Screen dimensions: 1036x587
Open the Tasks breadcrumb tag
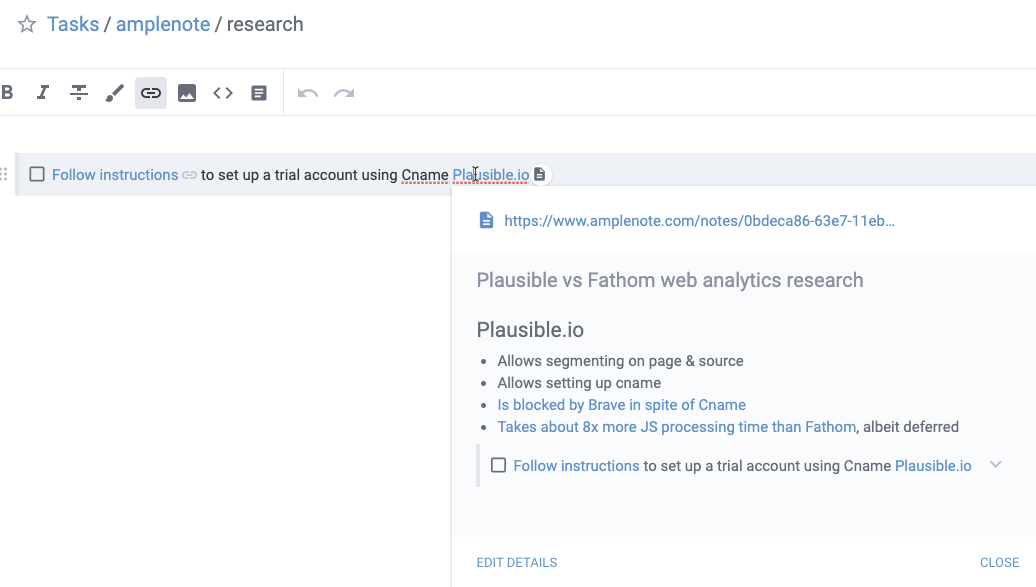[x=73, y=24]
